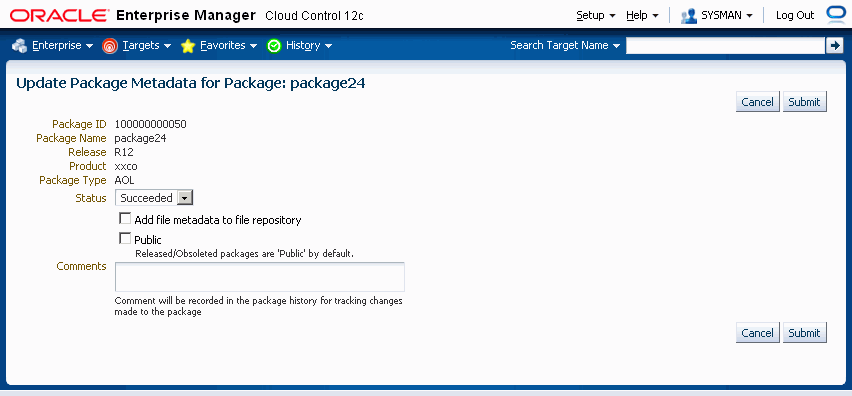Click the target name search field

pyautogui.click(x=725, y=46)
